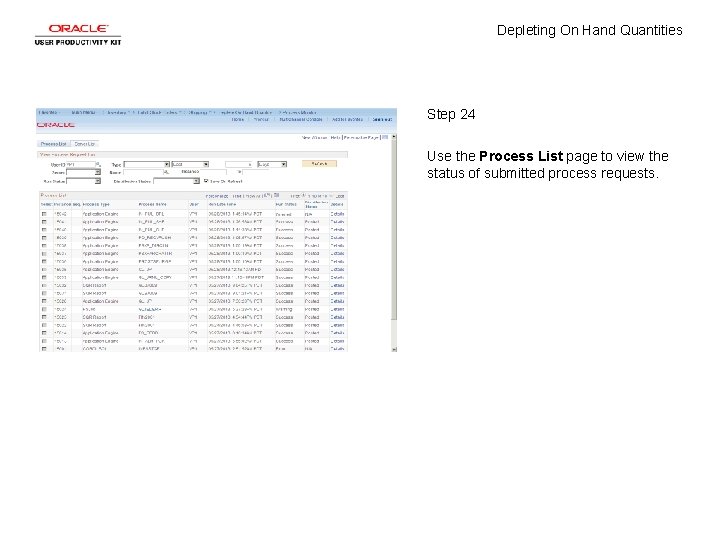Tick the Select checkbox for PO_RECVPUSH process
This screenshot has width=720, height=540.
pos(44,238)
